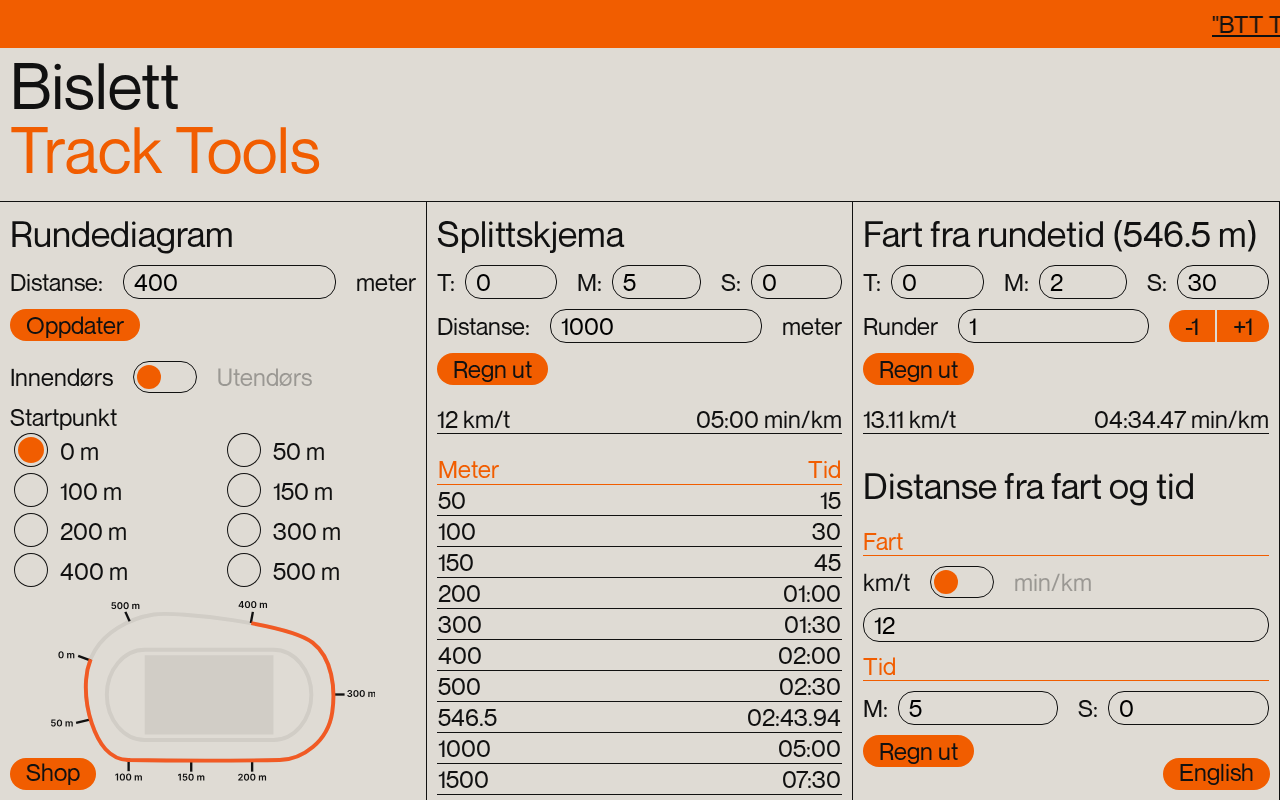Select the 0 m start point radio
1280x800 pixels.
[31, 451]
